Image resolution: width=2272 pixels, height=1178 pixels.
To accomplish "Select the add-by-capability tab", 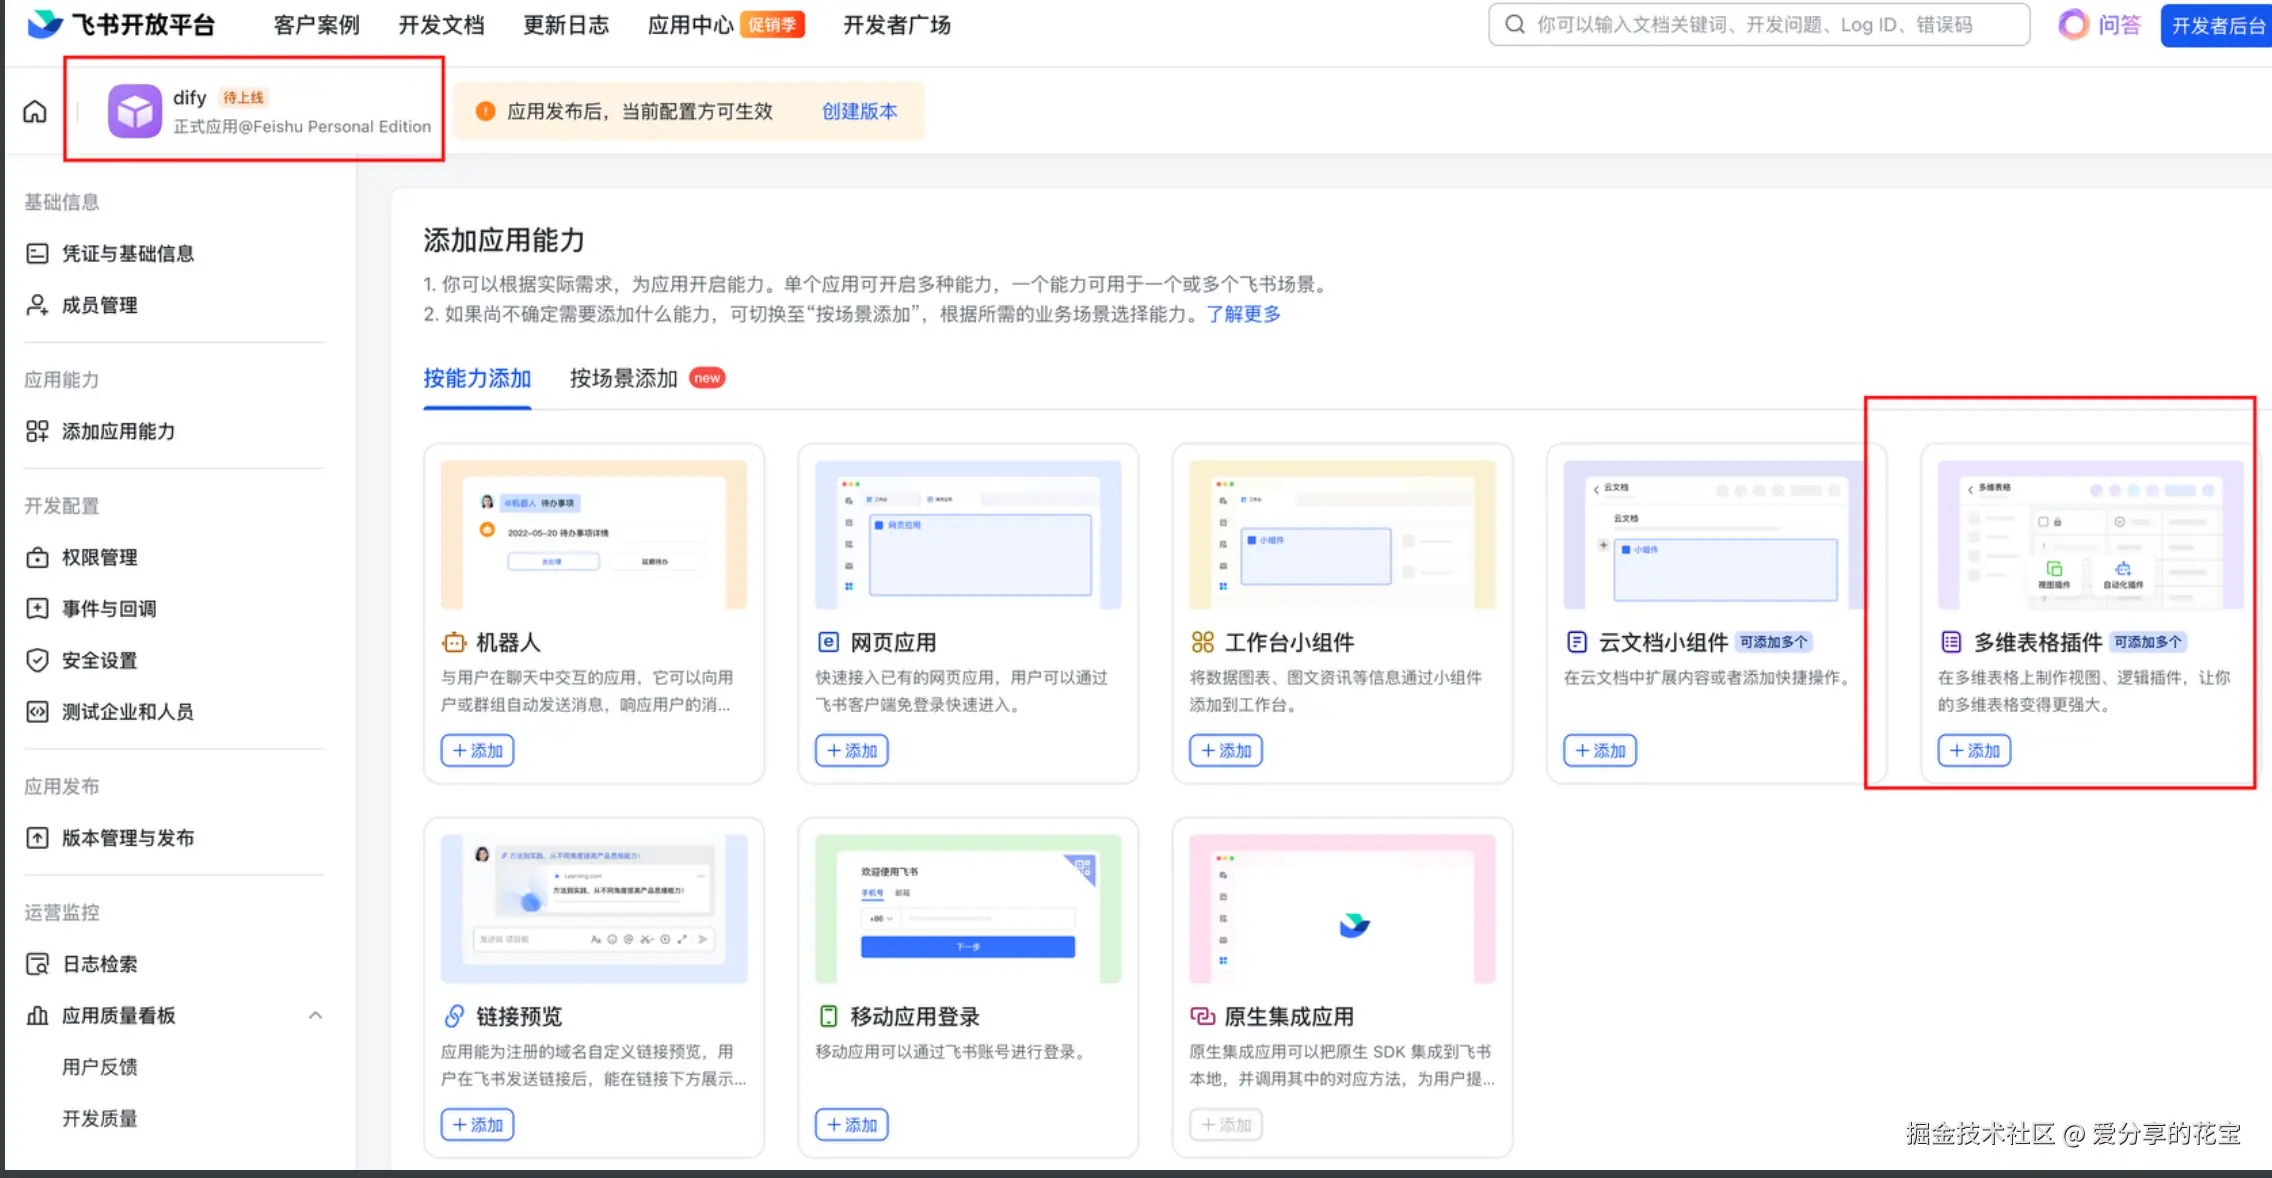I will coord(477,378).
